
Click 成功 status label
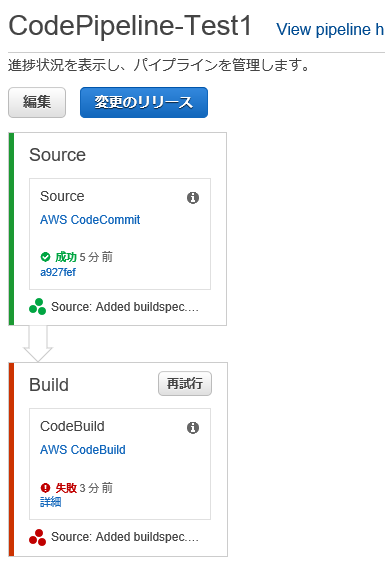click(x=66, y=257)
